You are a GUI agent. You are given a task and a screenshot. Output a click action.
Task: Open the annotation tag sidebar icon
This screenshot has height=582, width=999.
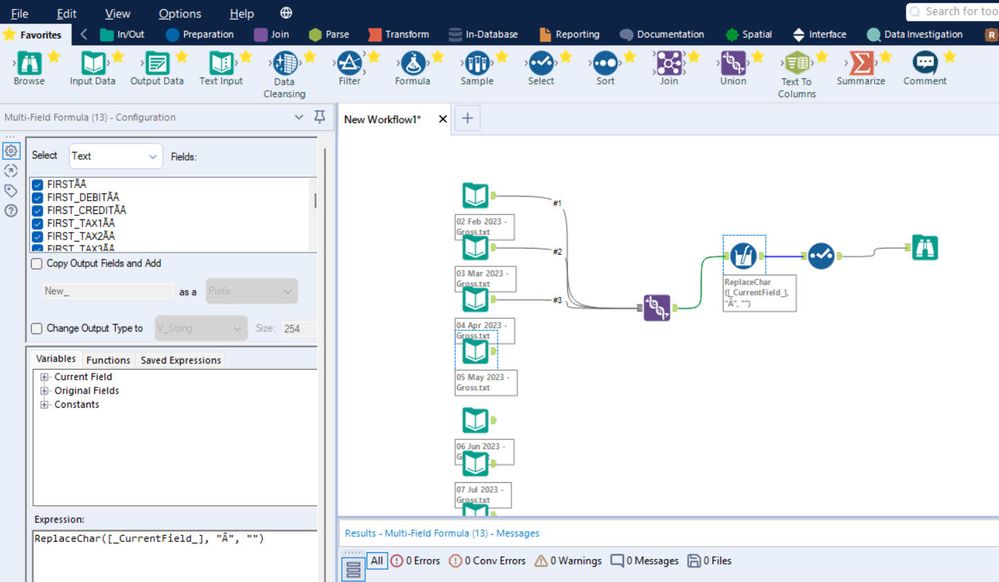(x=11, y=191)
